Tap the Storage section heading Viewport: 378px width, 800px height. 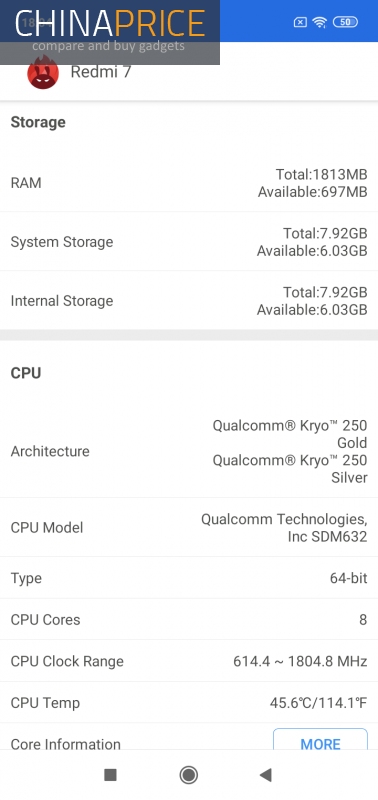tap(38, 122)
